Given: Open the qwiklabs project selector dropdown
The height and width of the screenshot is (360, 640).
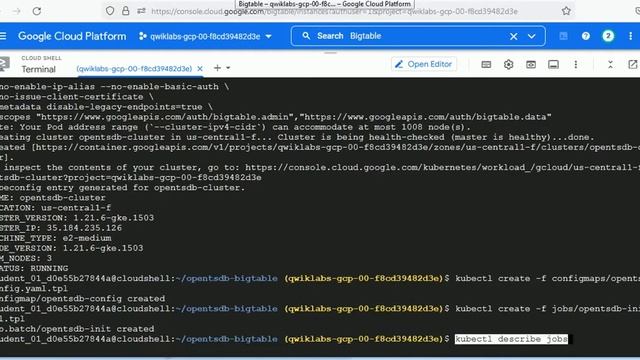Looking at the screenshot, I should 205,36.
